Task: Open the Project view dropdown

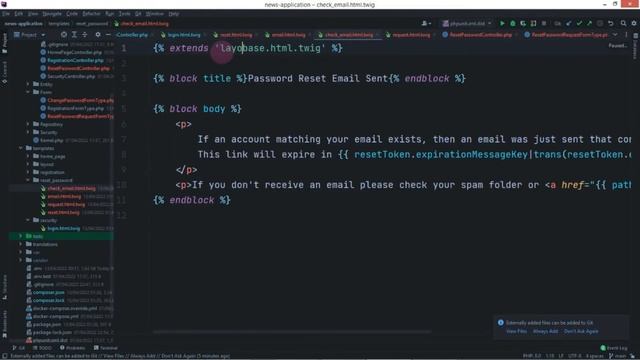Action: (x=29, y=35)
